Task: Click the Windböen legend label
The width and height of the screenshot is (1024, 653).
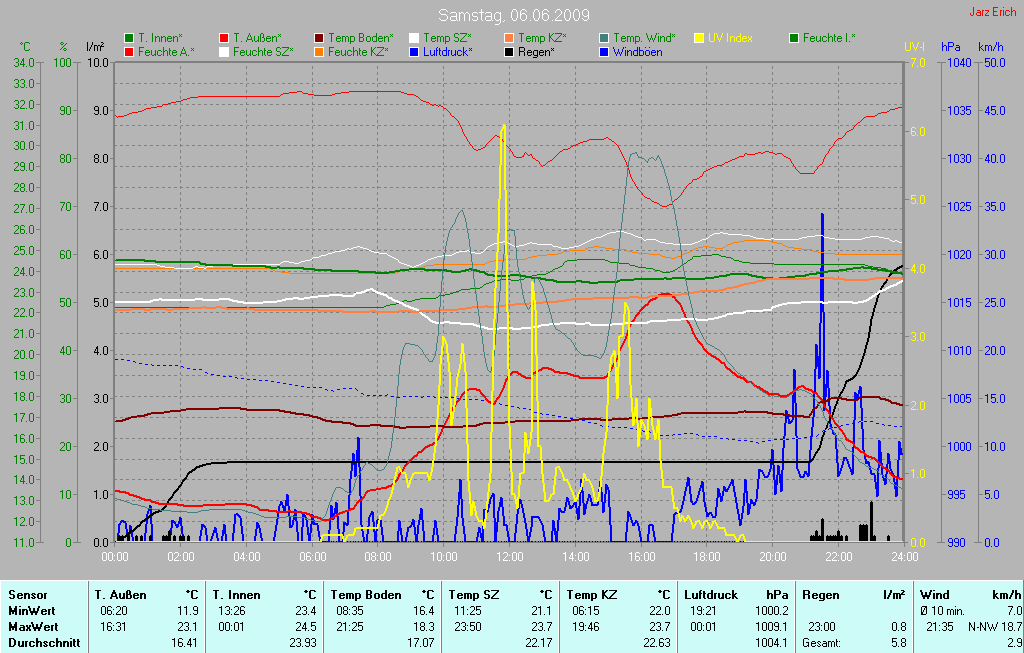Action: 639,51
